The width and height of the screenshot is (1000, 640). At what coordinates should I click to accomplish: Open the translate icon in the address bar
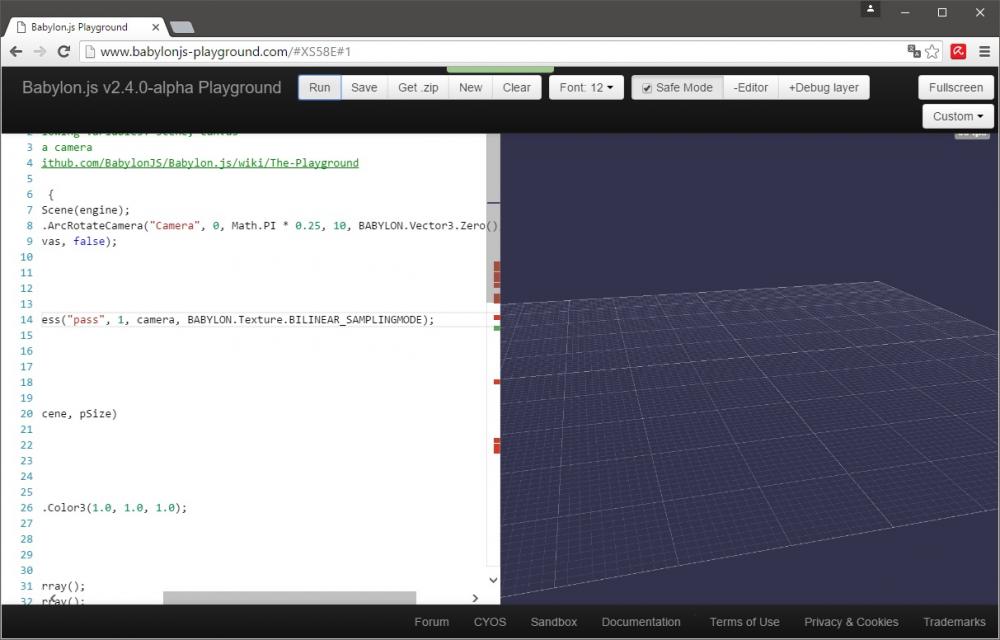914,51
